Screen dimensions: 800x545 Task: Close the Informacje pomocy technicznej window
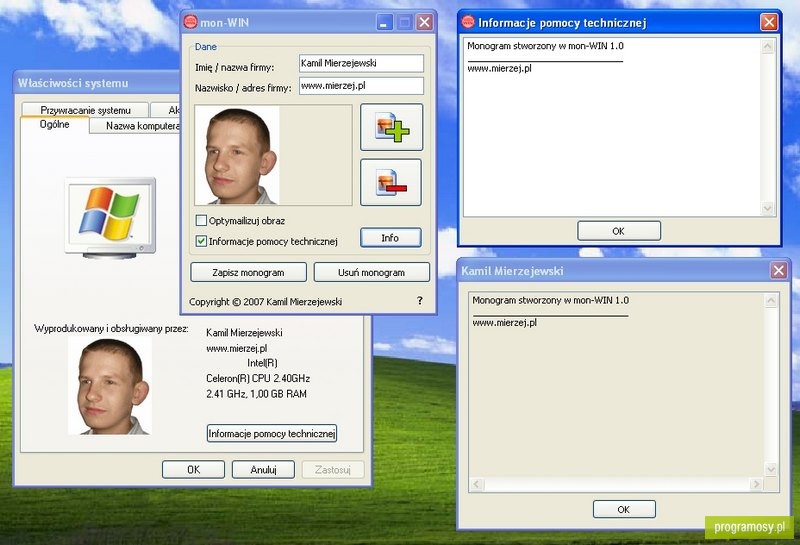click(769, 22)
